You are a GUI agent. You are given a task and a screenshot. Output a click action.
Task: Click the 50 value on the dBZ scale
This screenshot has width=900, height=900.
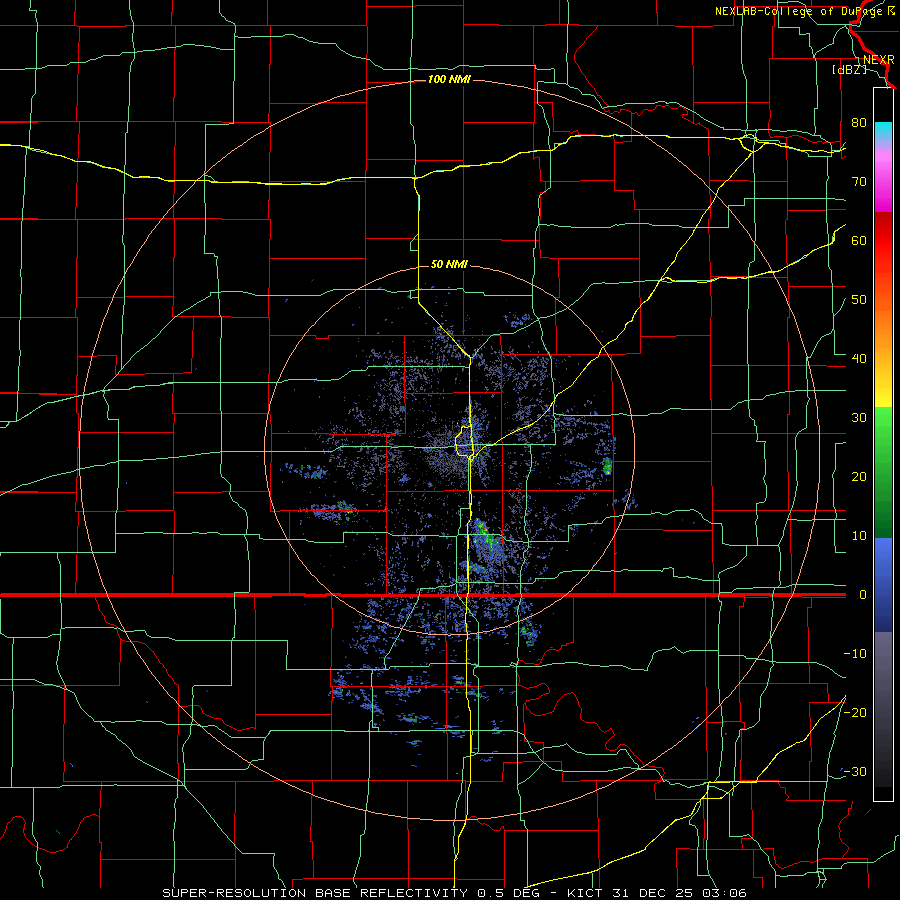tap(859, 300)
